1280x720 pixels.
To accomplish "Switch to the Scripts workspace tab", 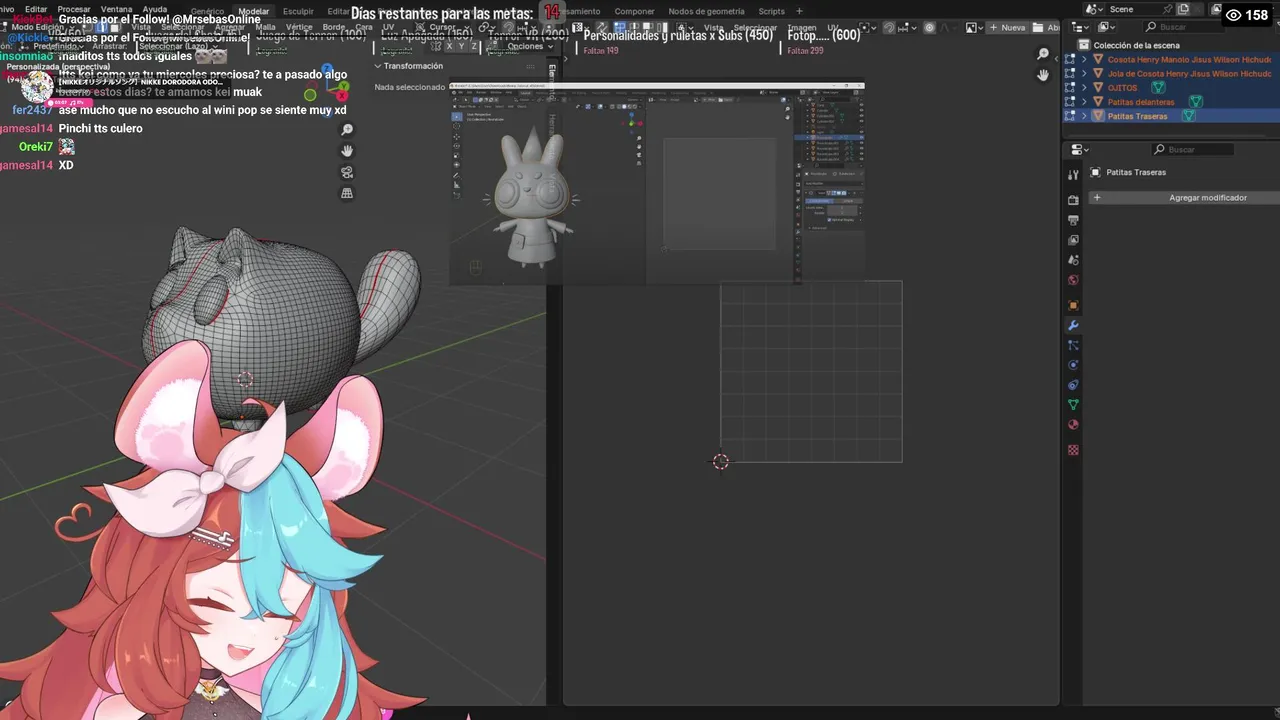I will [771, 11].
